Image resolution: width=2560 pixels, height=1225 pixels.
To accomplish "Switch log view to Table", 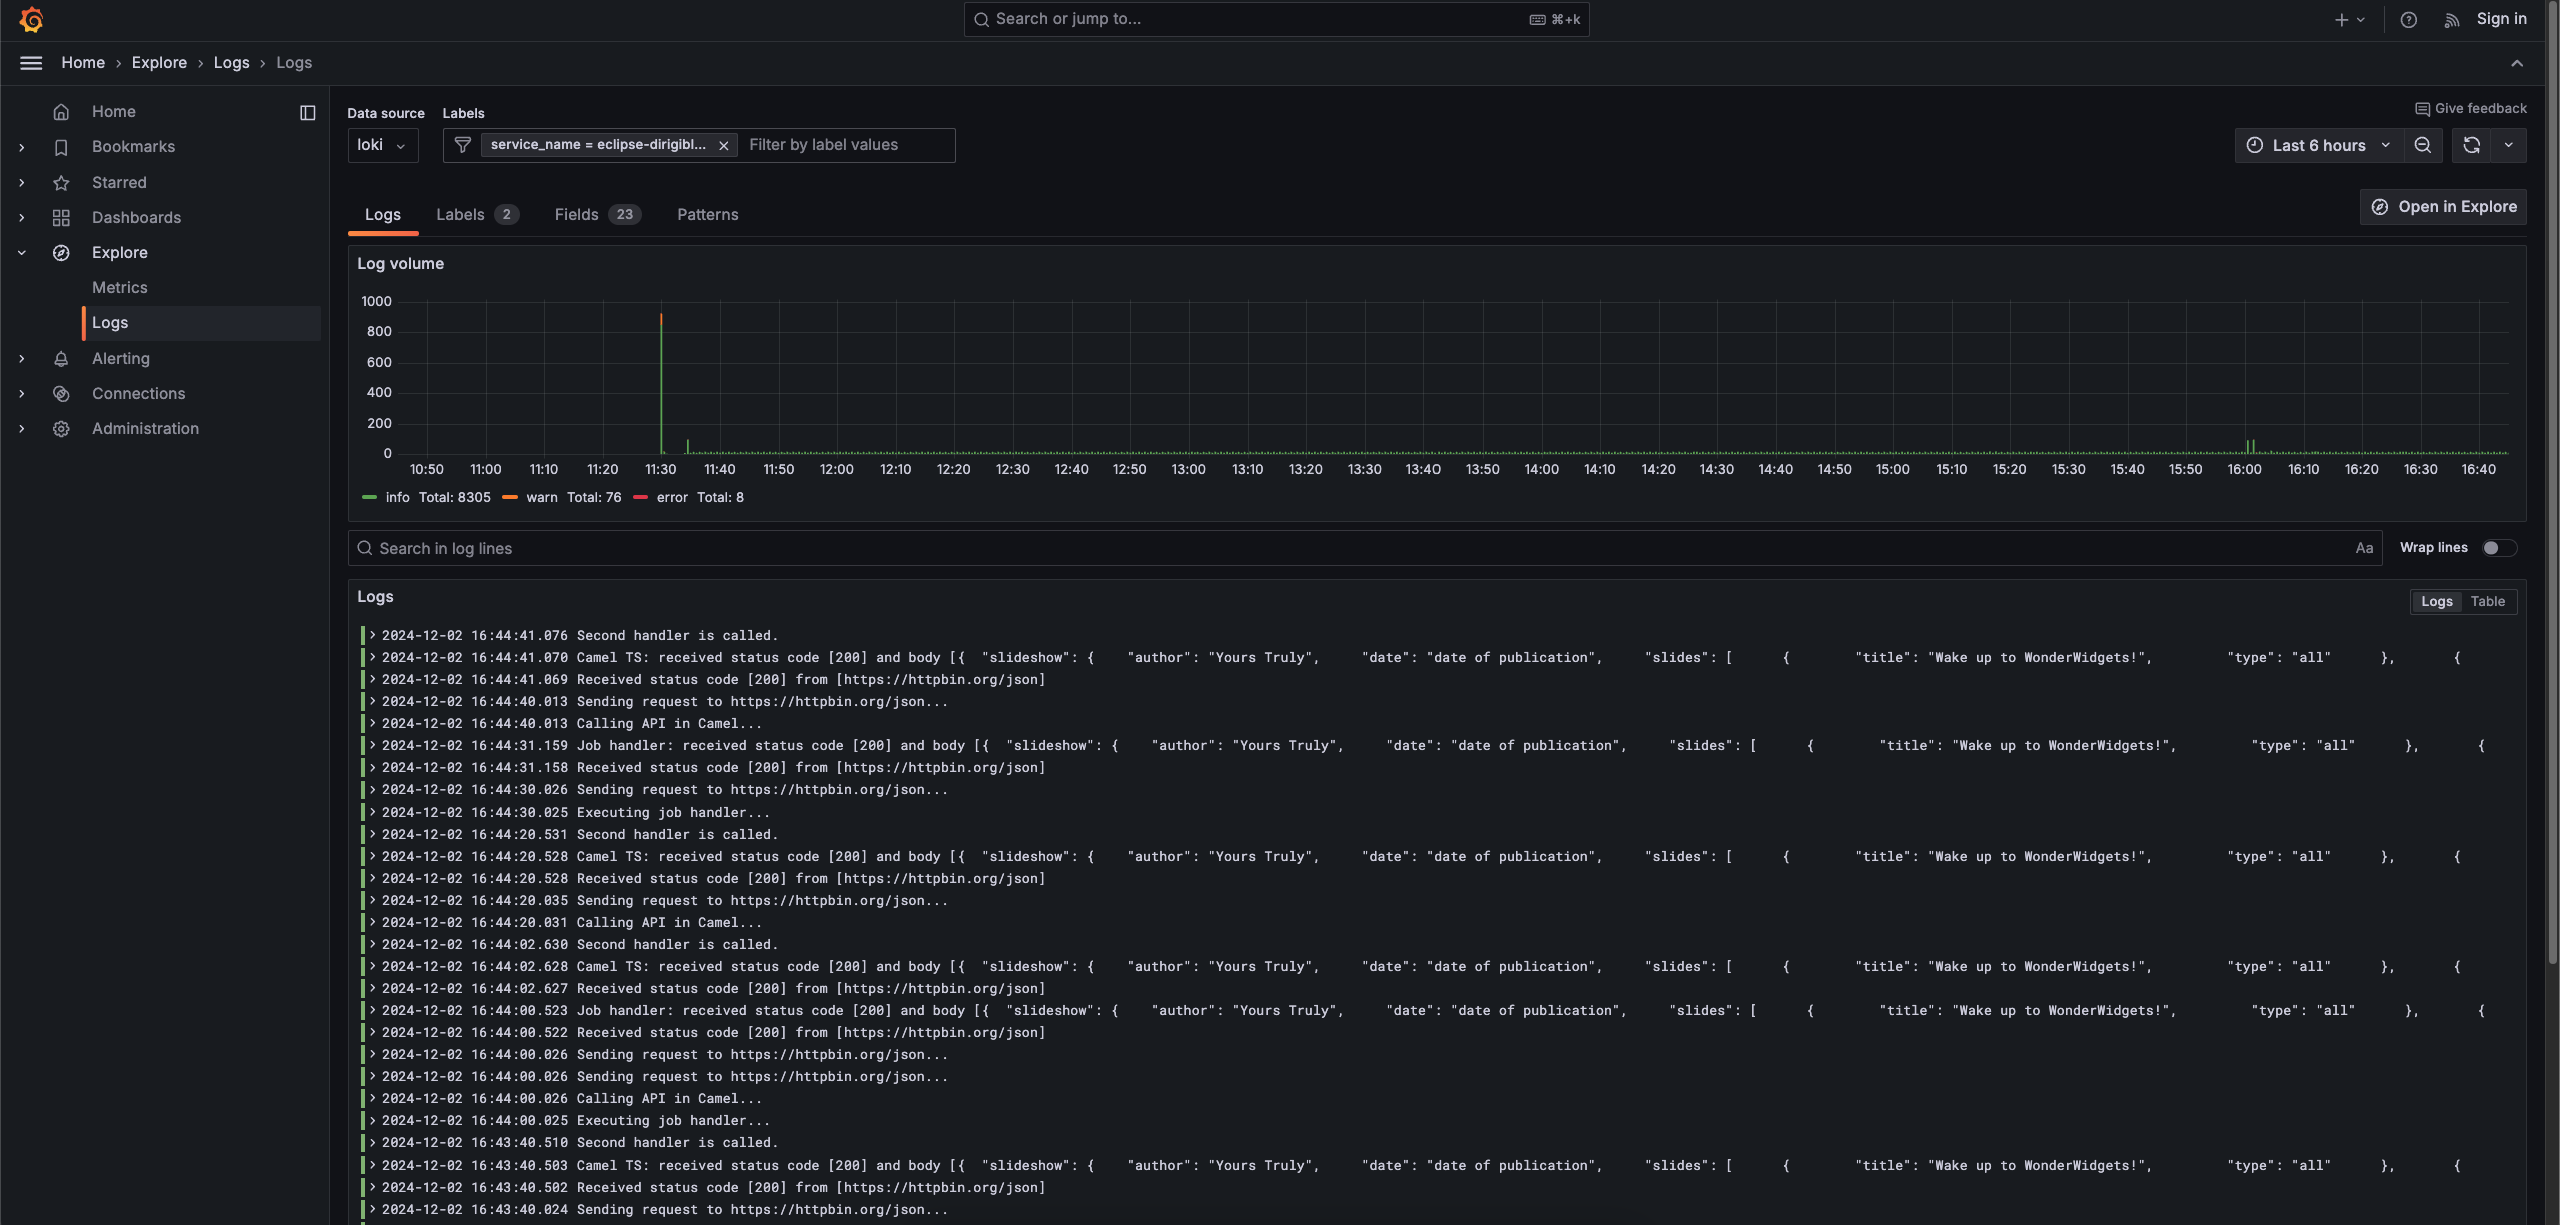I will click(2487, 602).
